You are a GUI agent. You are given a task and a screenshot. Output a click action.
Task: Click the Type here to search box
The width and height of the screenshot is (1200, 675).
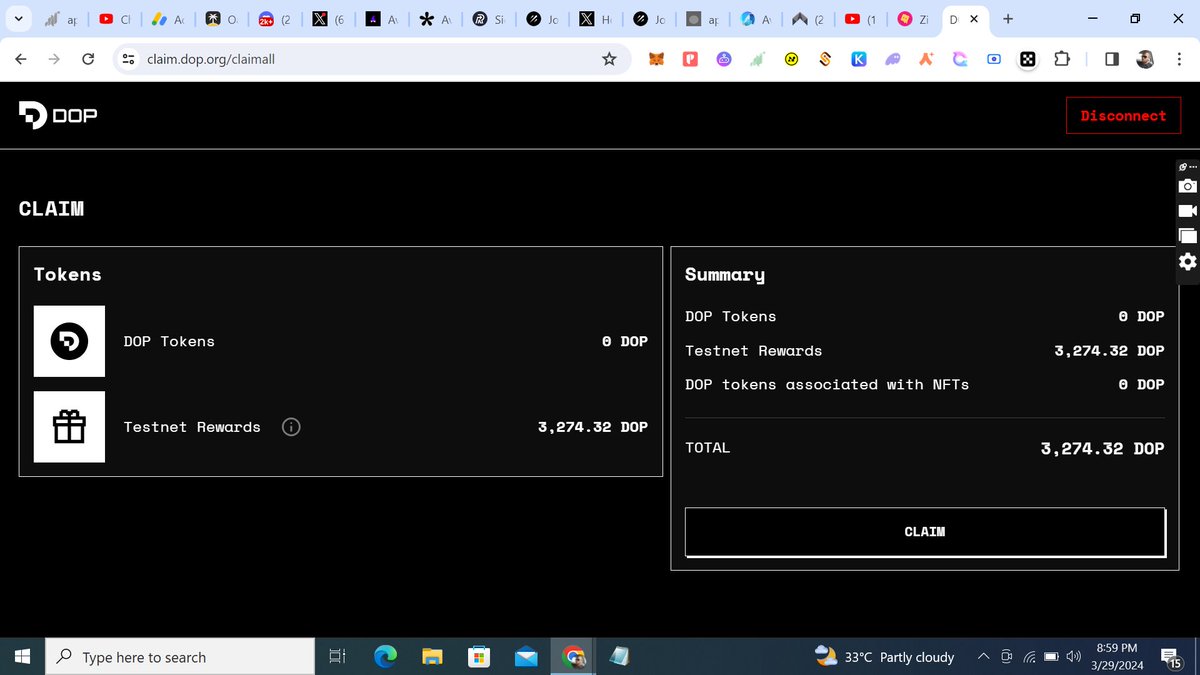(x=180, y=657)
